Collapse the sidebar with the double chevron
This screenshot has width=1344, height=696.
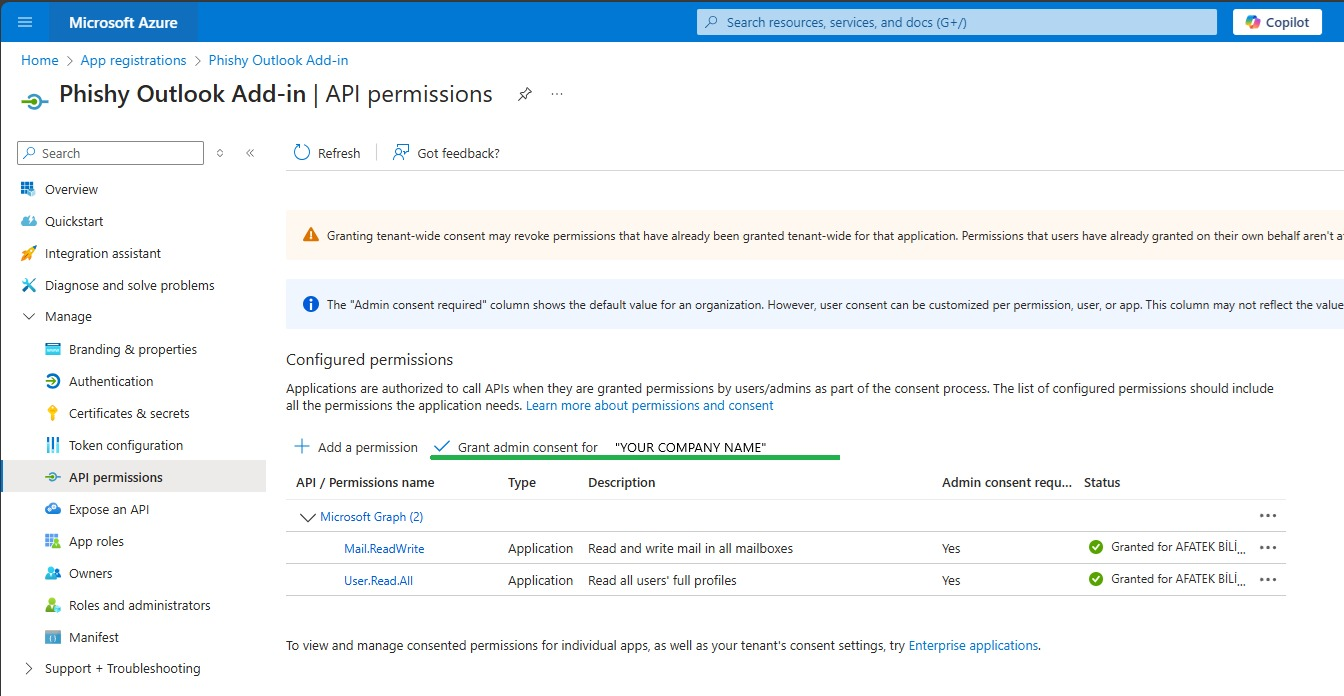click(250, 153)
